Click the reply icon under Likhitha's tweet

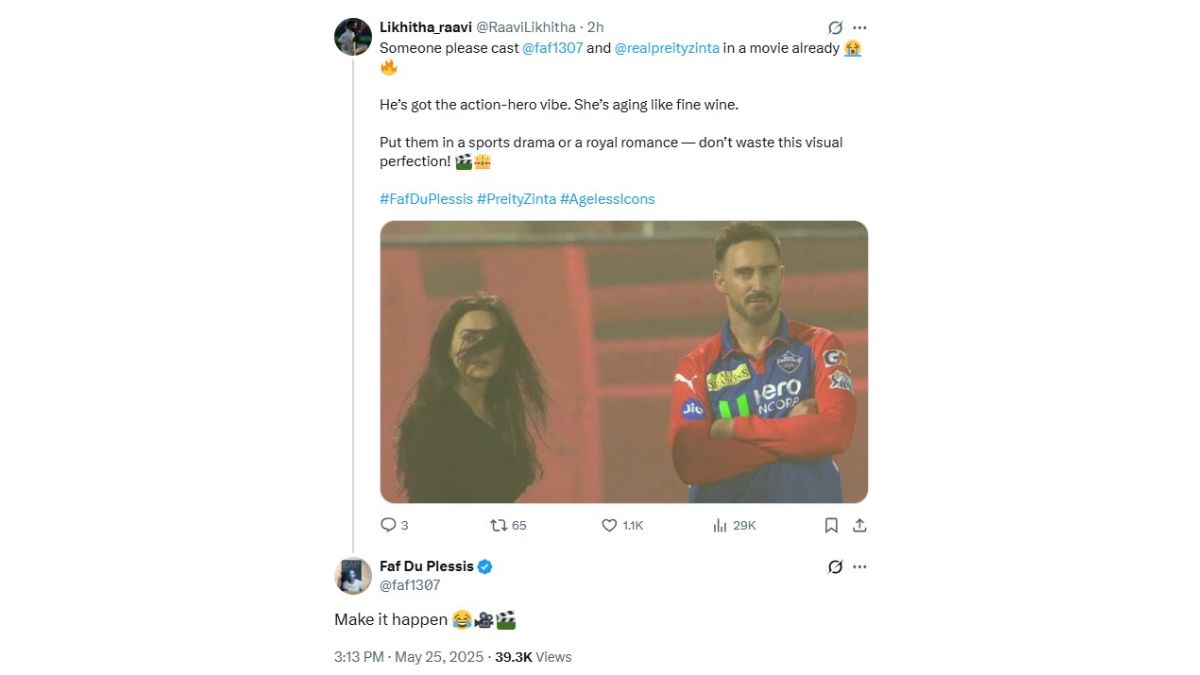[x=389, y=525]
